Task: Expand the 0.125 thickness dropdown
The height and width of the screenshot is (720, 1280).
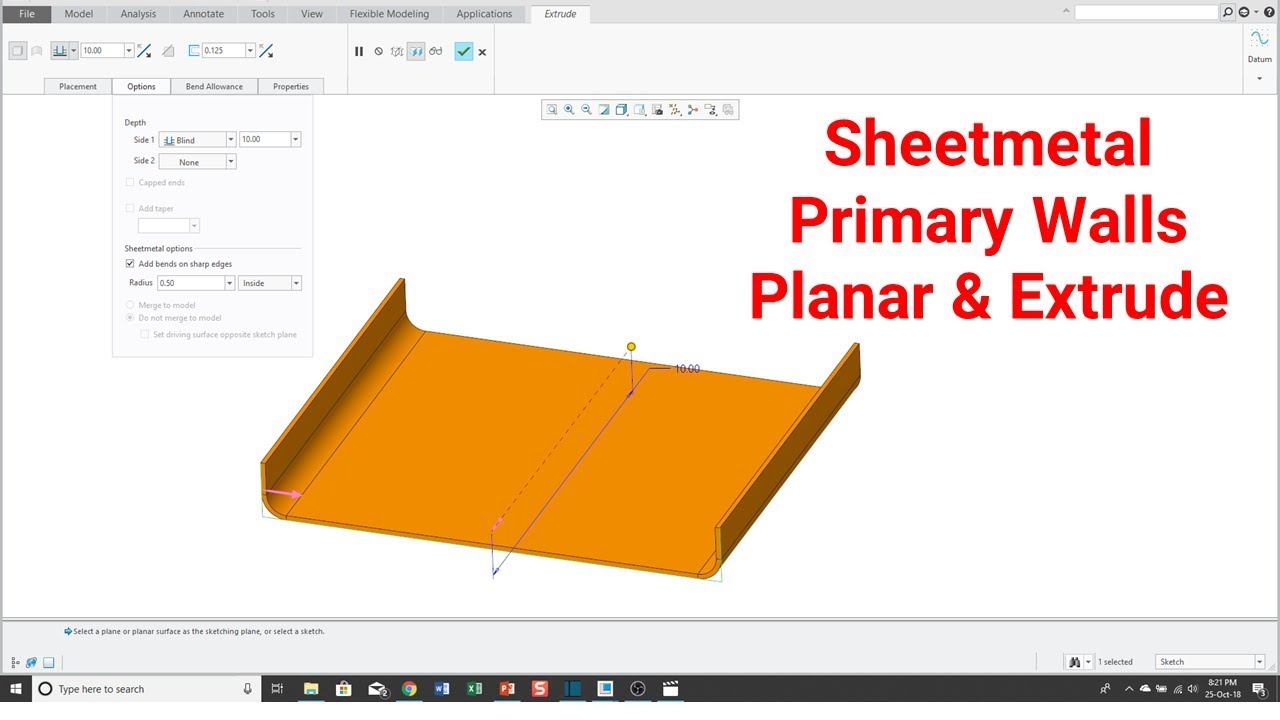Action: (250, 50)
